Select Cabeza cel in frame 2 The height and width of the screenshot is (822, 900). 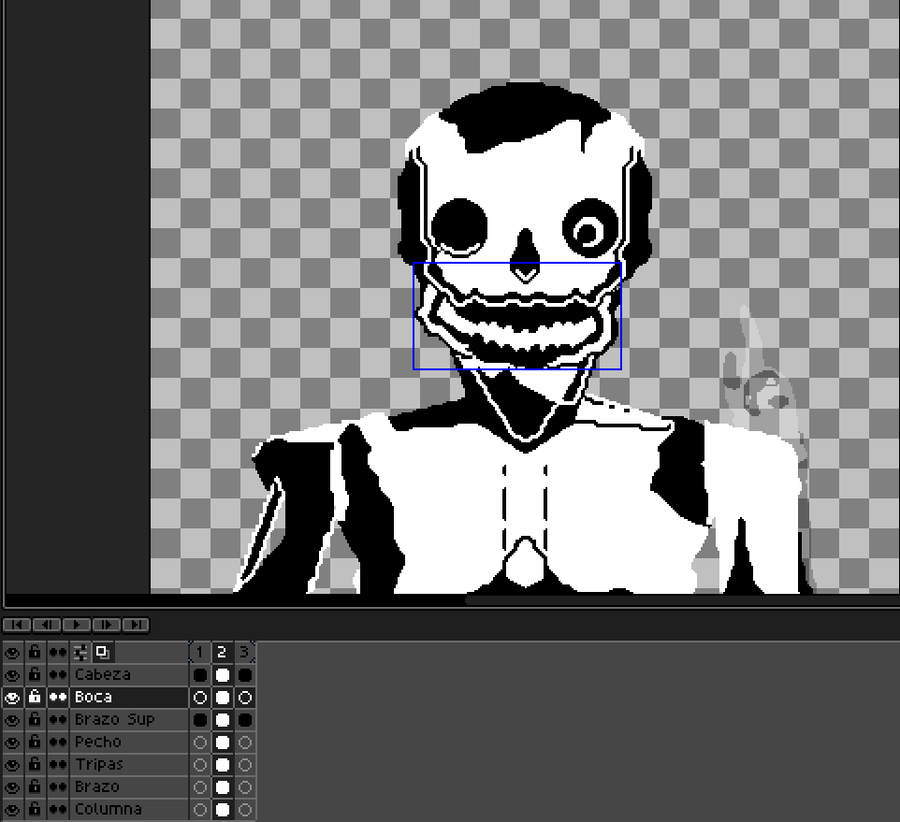222,674
